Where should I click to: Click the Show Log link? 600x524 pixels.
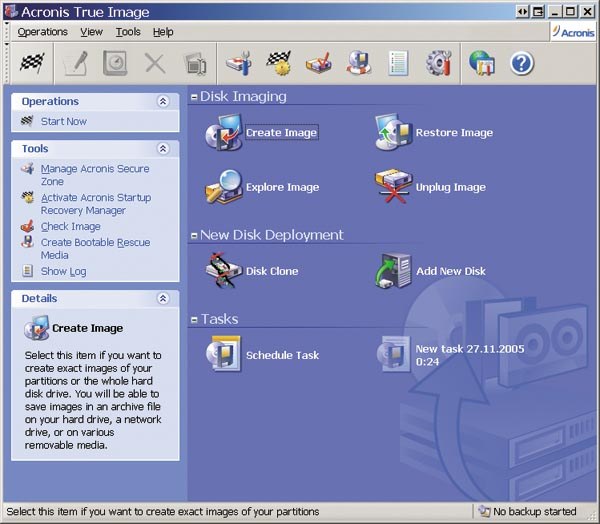pyautogui.click(x=63, y=271)
